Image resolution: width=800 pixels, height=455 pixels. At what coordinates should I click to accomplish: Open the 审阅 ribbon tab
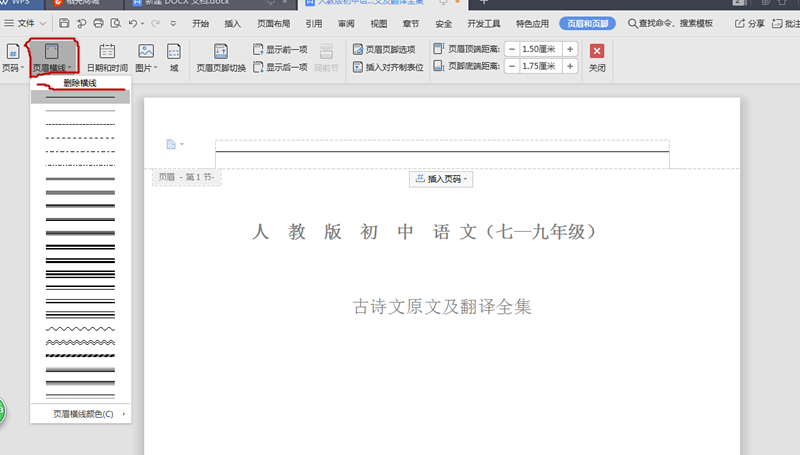tap(346, 23)
